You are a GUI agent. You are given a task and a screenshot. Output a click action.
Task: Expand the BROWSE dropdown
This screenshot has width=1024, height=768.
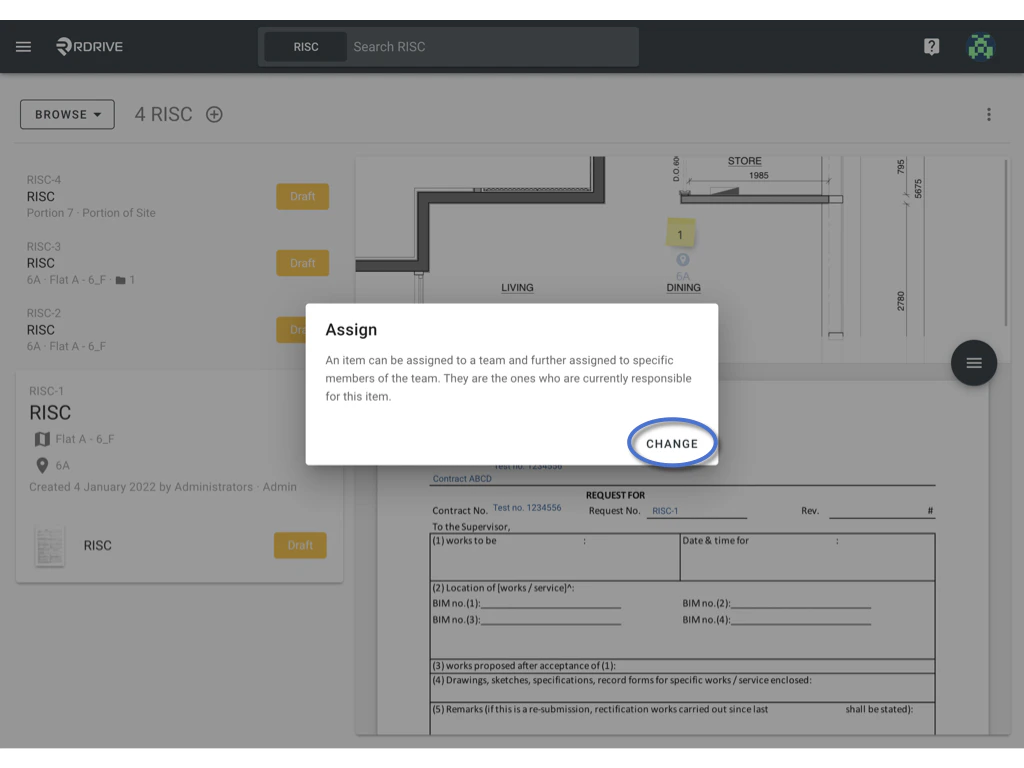click(66, 114)
